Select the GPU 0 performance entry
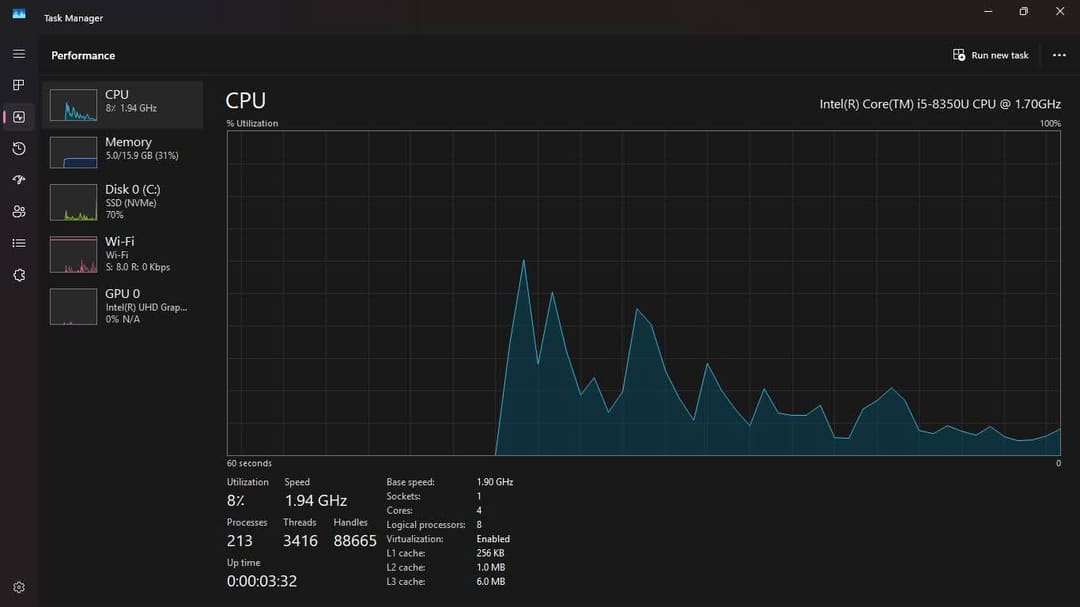1080x607 pixels. [x=123, y=306]
